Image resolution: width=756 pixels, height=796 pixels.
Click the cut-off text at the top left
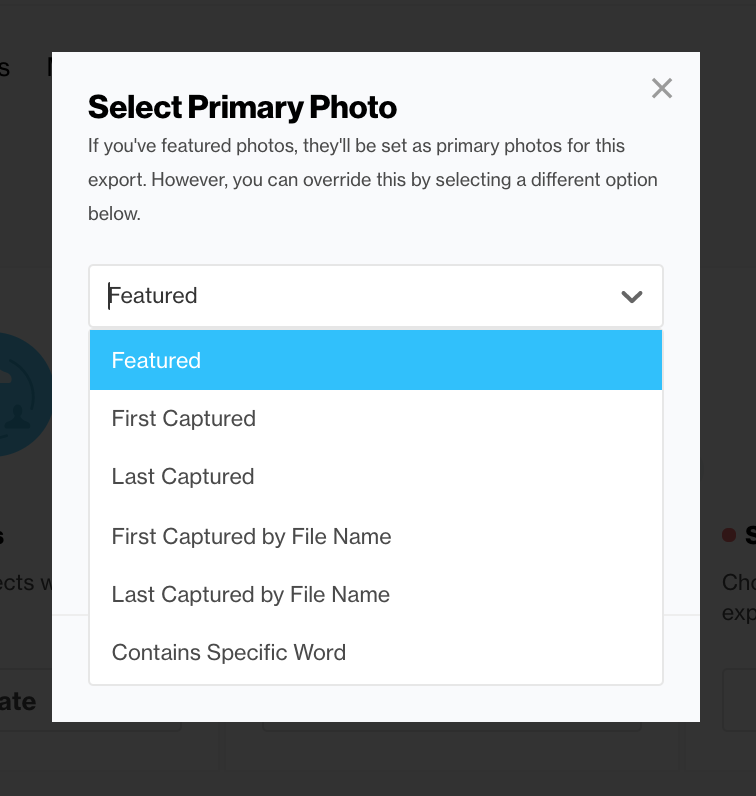tap(6, 68)
